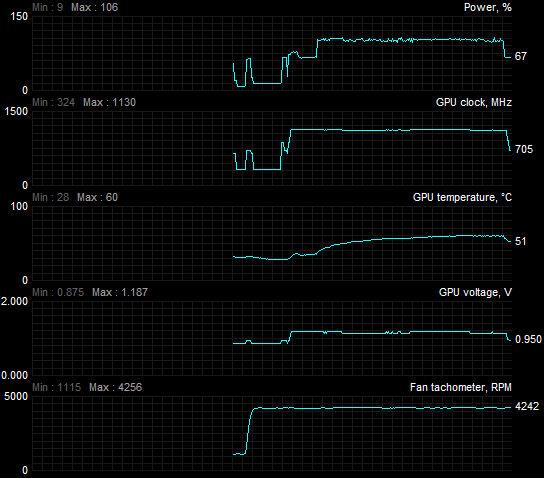544x478 pixels.
Task: Click the voltage Min 0.875 Max 1.187 readout
Action: coord(90,292)
